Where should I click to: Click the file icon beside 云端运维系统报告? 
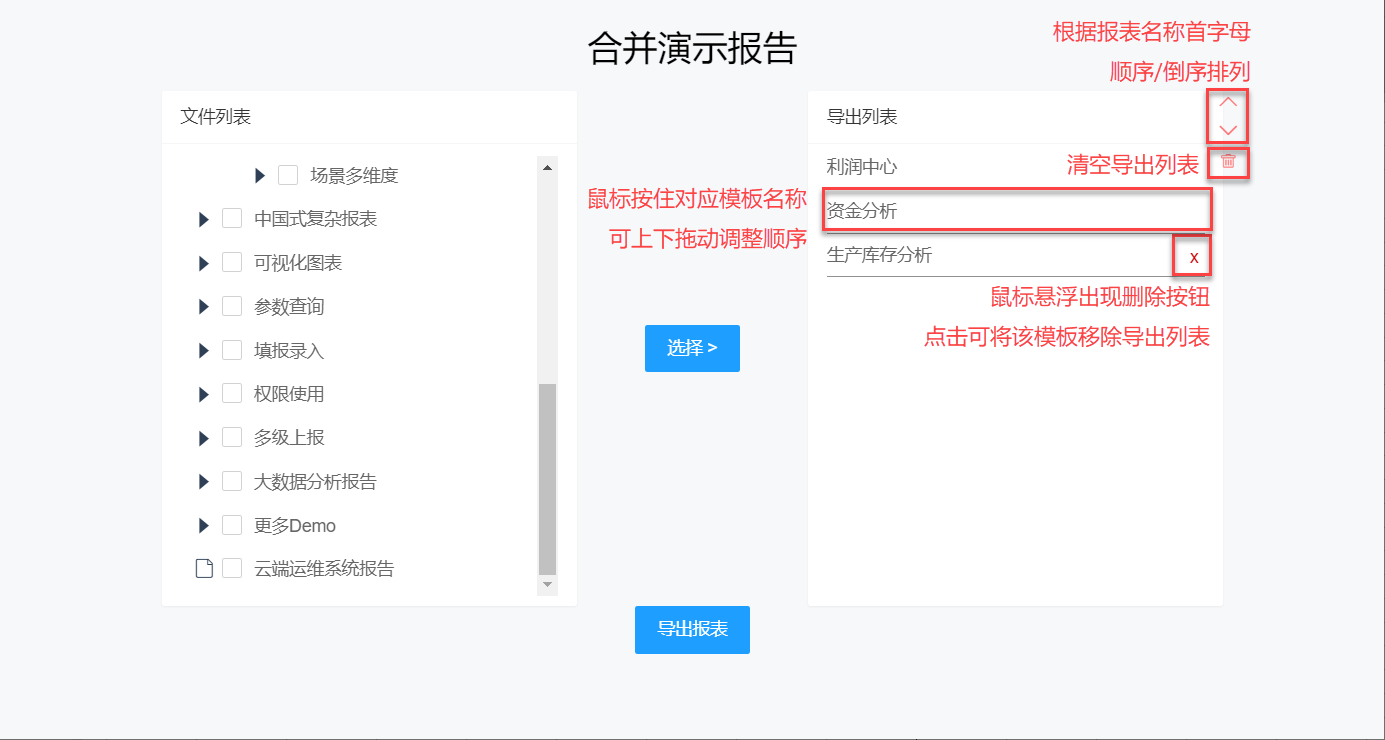pos(204,569)
